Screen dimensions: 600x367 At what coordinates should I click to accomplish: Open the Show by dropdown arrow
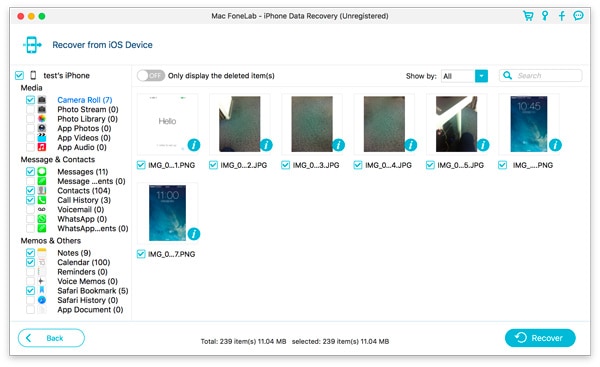click(481, 76)
